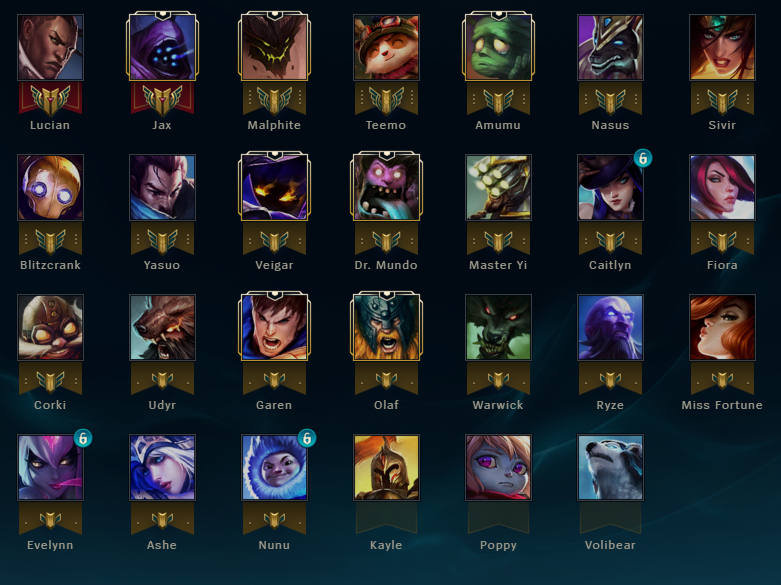This screenshot has width=781, height=585.
Task: Choose the Warwick champion portrait
Action: [499, 327]
